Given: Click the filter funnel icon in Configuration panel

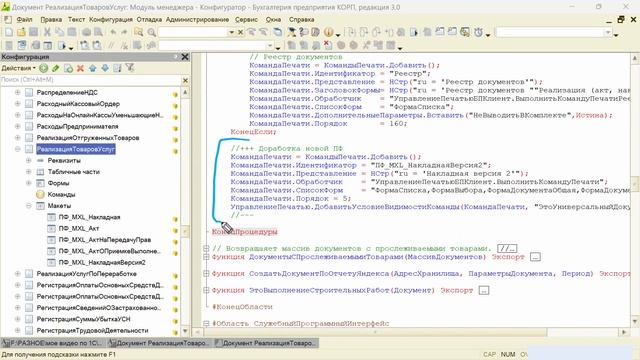Looking at the screenshot, I should tap(130, 68).
